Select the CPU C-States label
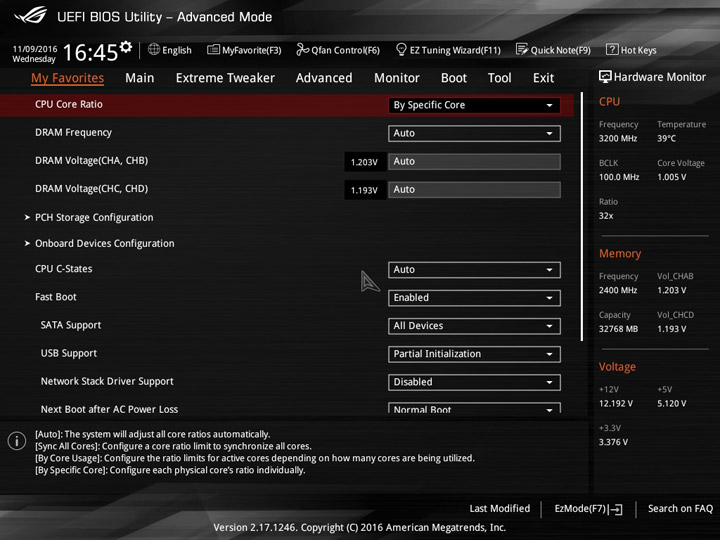 [64, 269]
